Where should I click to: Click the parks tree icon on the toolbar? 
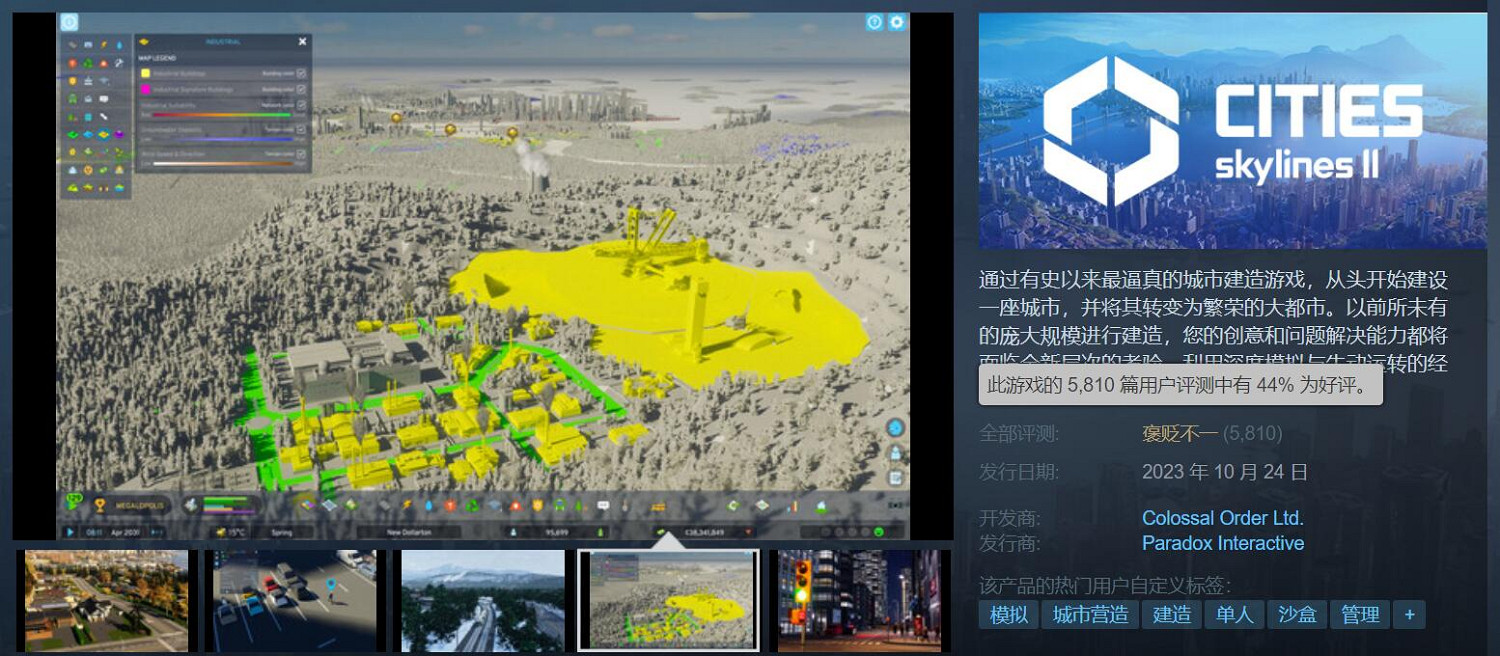pyautogui.click(x=578, y=505)
